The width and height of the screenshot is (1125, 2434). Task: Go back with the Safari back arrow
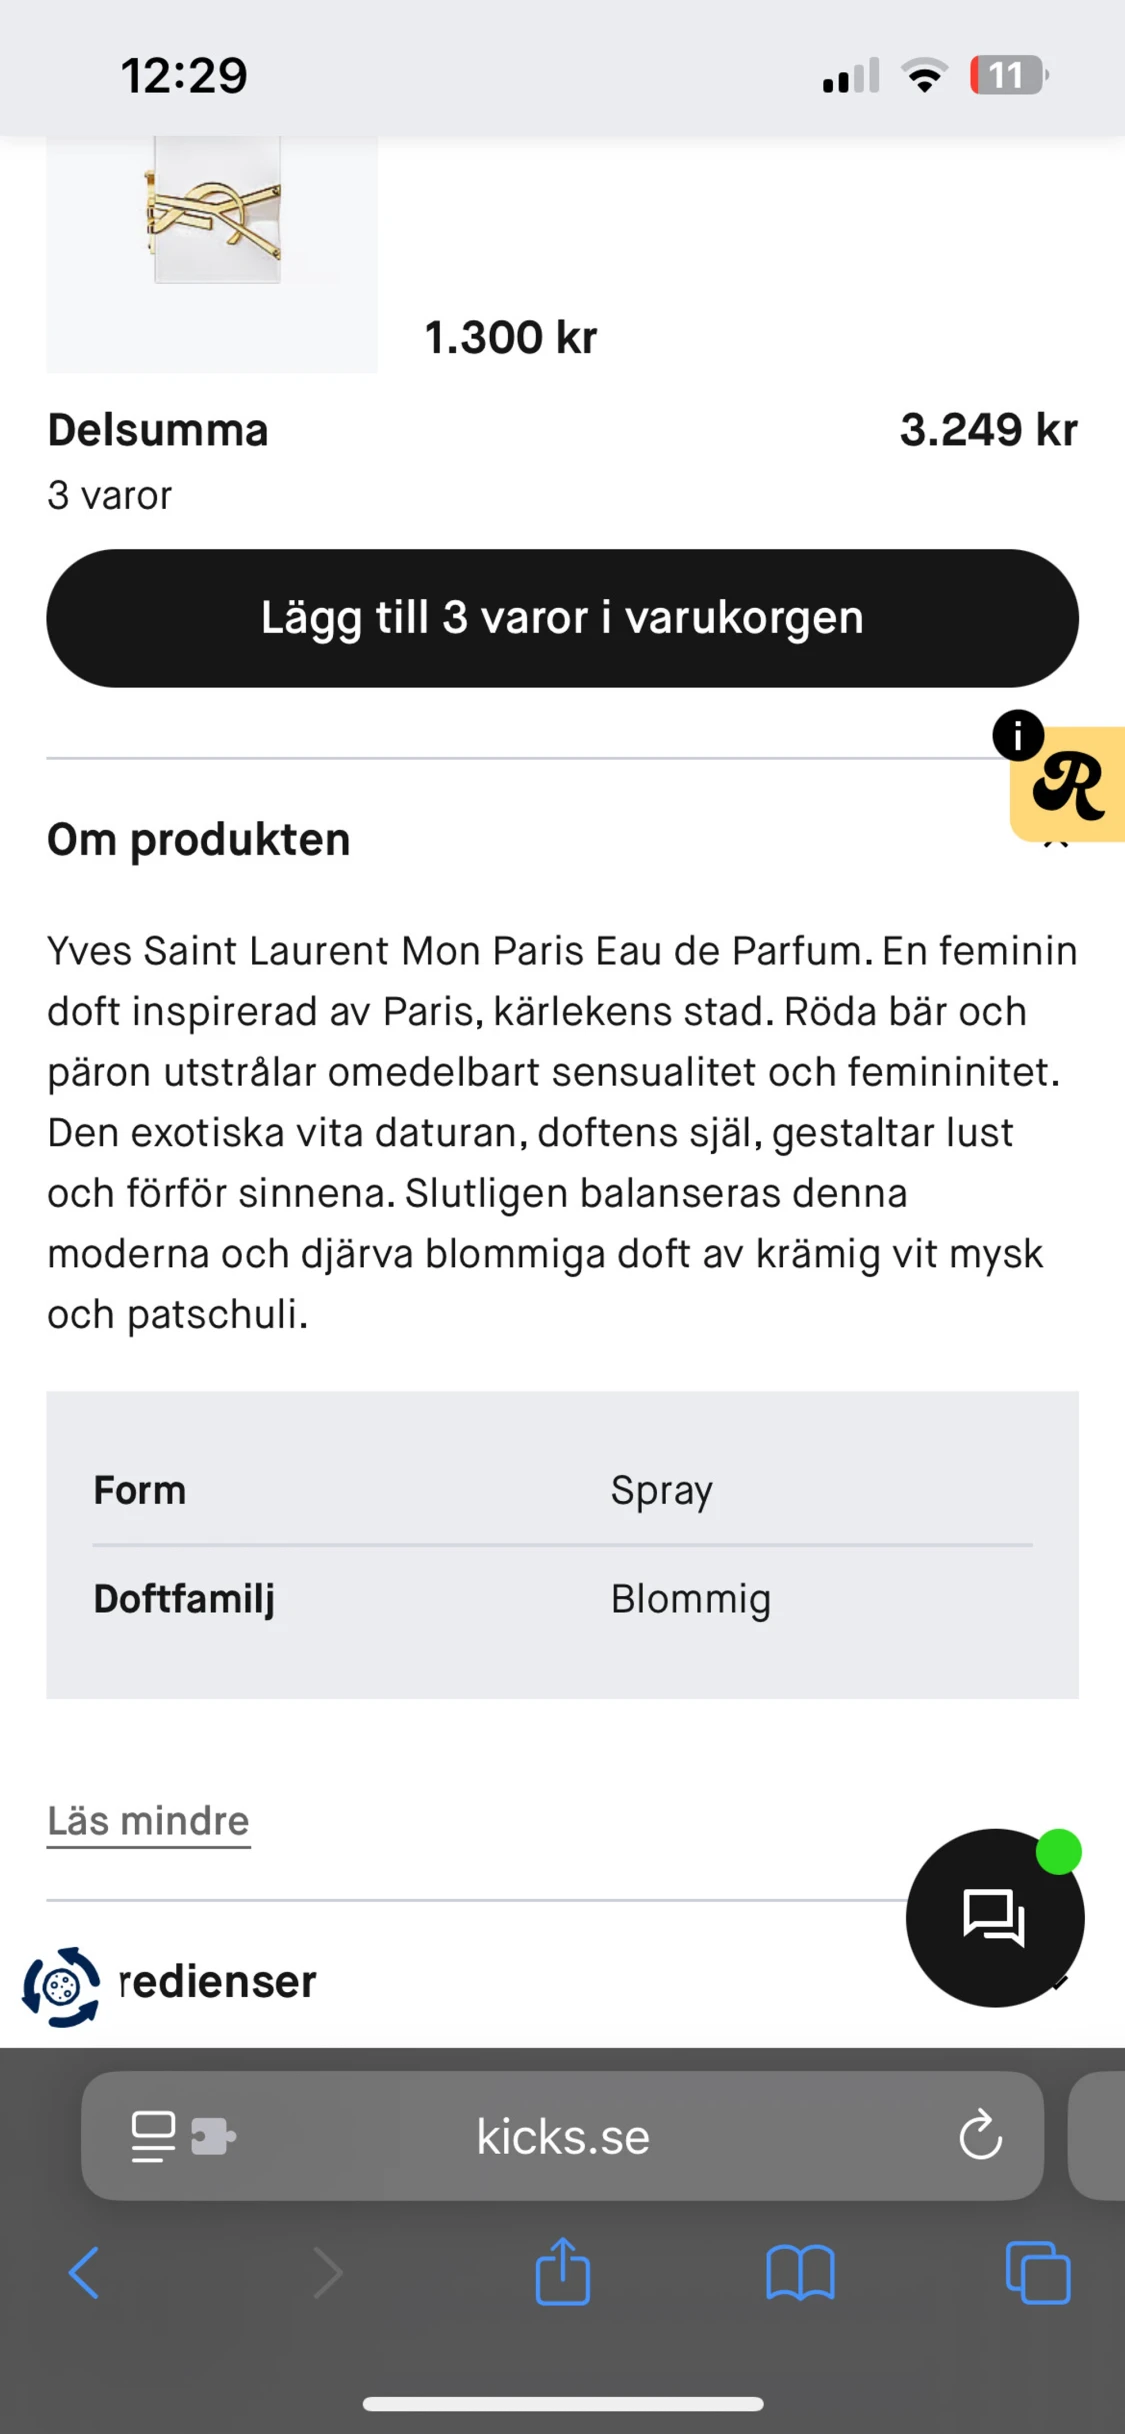tap(84, 2273)
